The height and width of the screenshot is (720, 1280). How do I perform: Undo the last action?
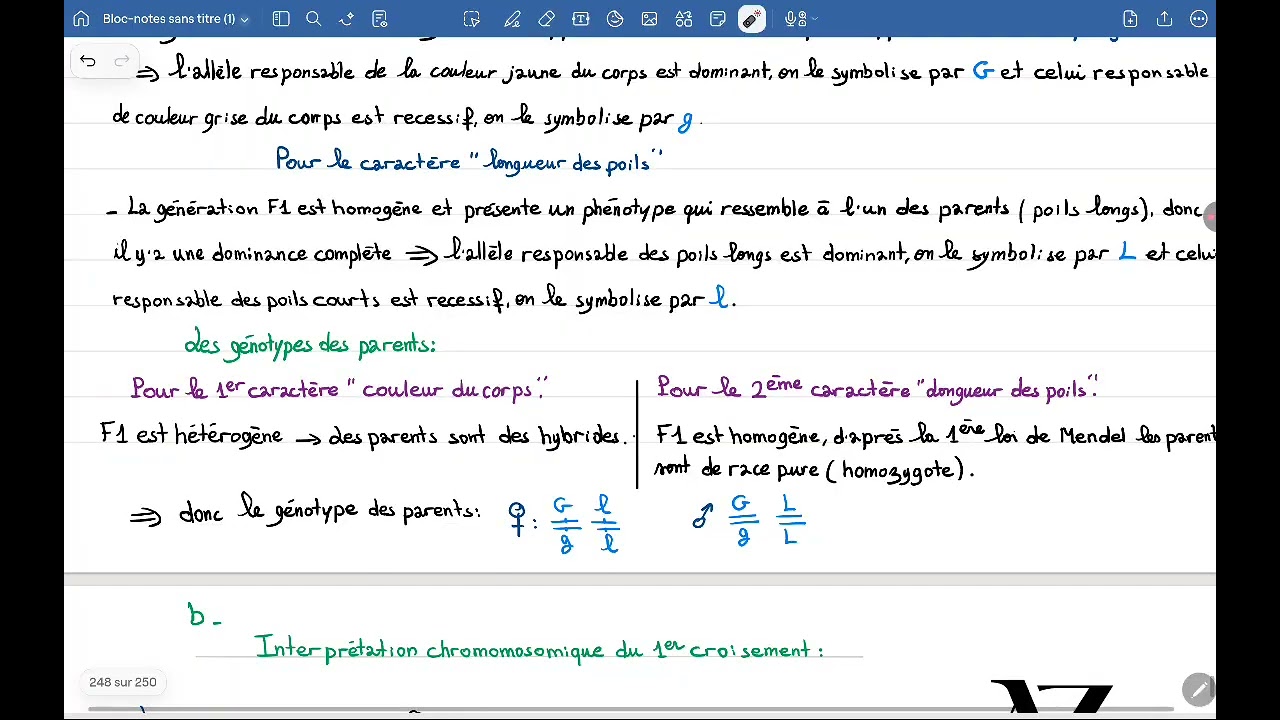[x=88, y=62]
